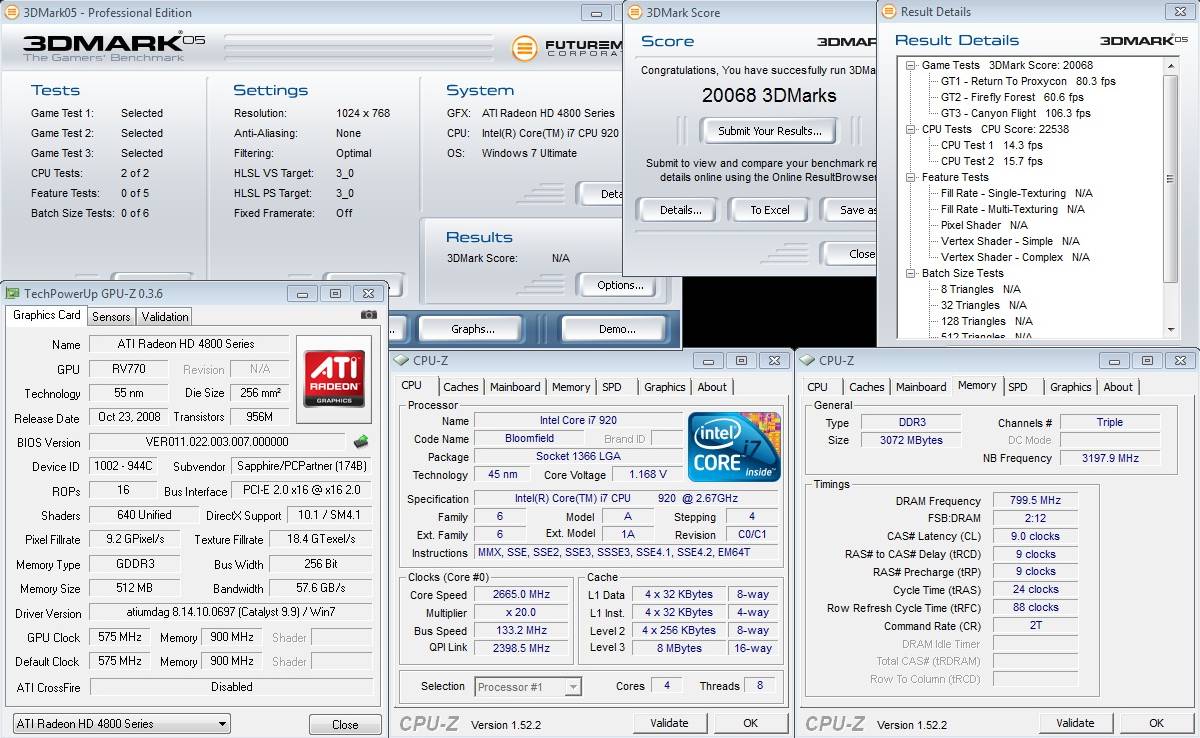
Task: Open the Processor #1 selection dropdown in CPU-Z
Action: point(528,686)
